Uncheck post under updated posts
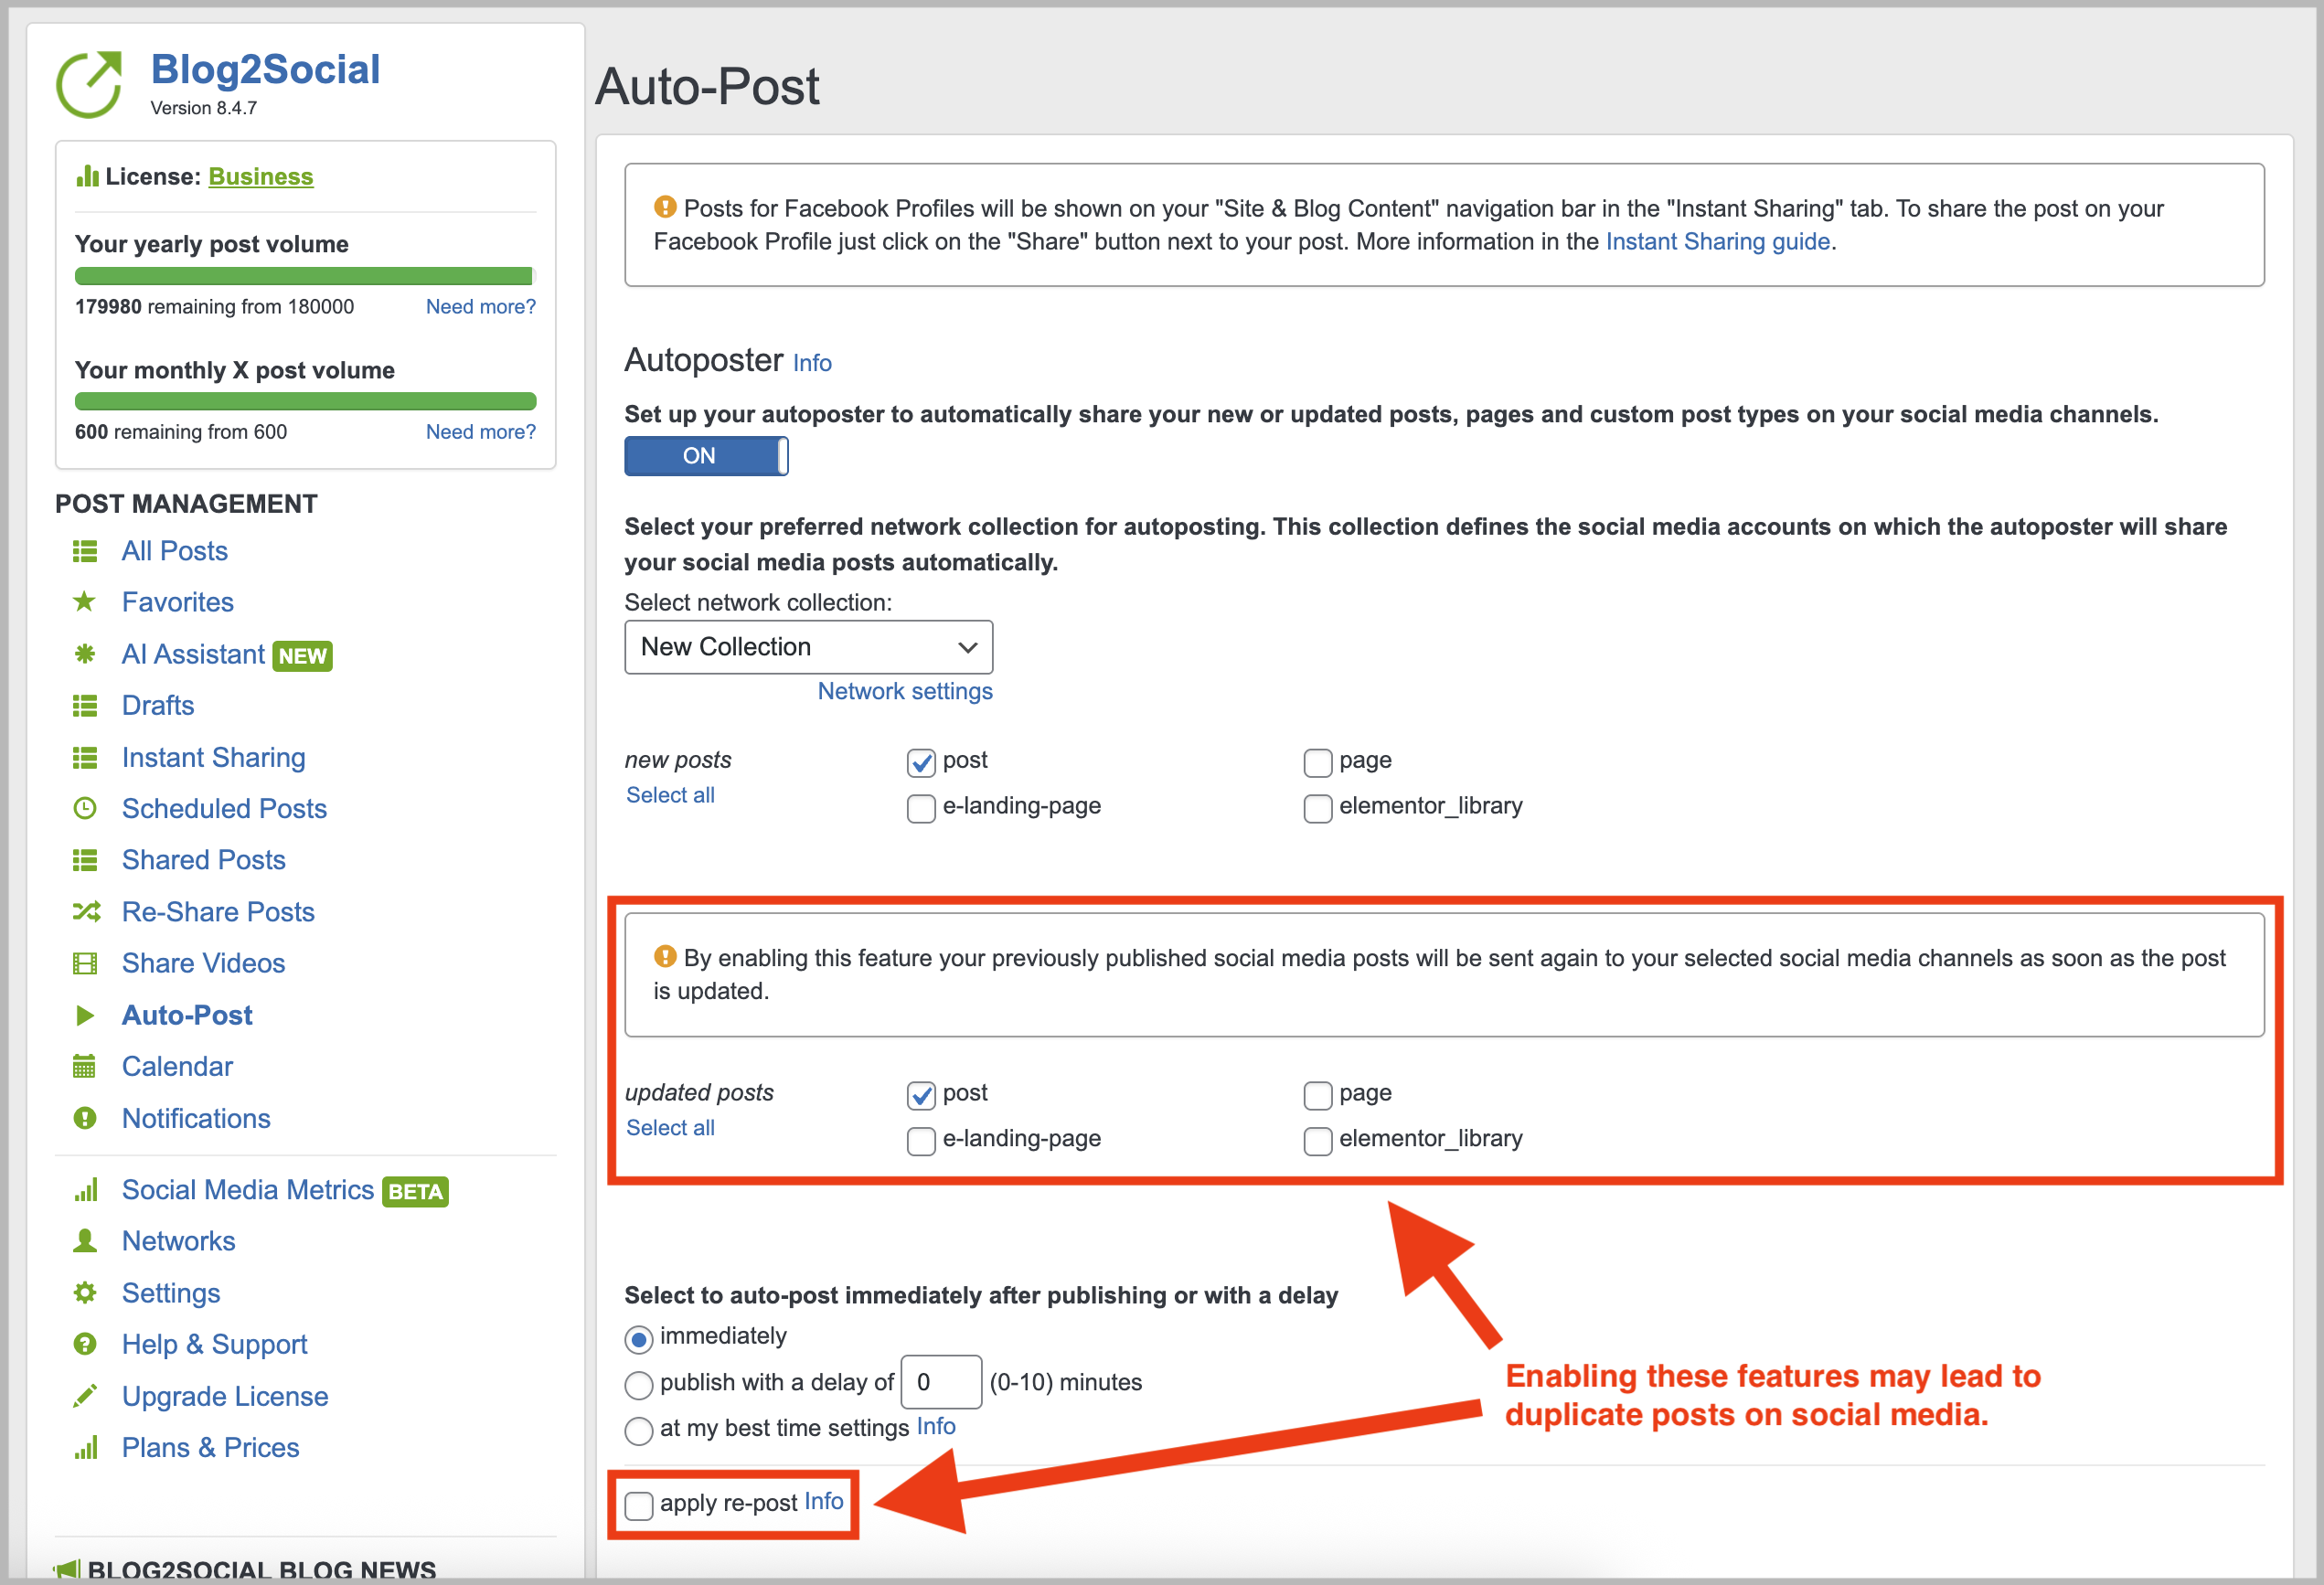 click(x=921, y=1095)
